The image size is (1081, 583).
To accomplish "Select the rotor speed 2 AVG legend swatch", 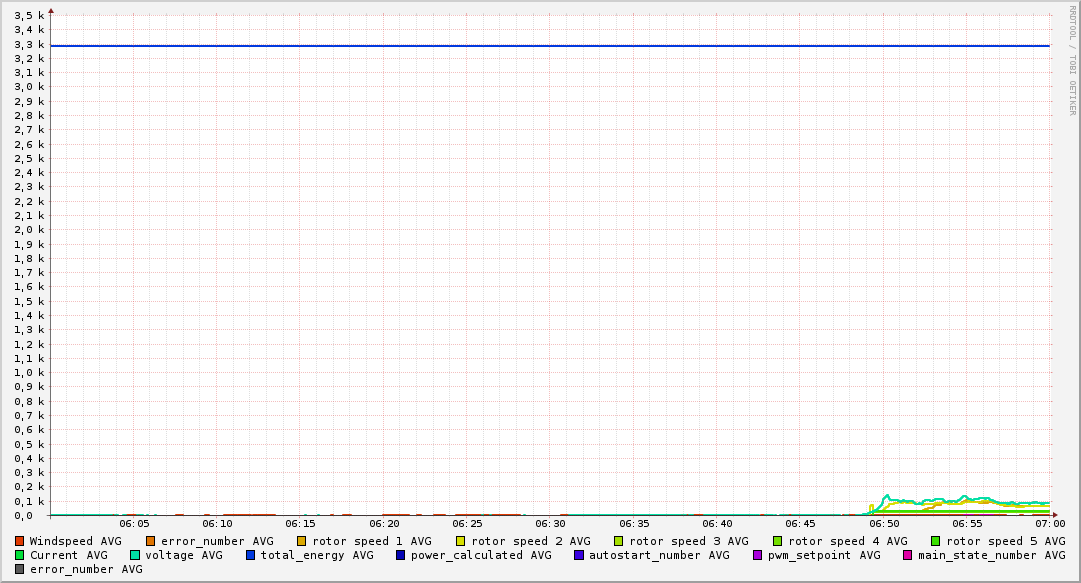I will [x=460, y=541].
